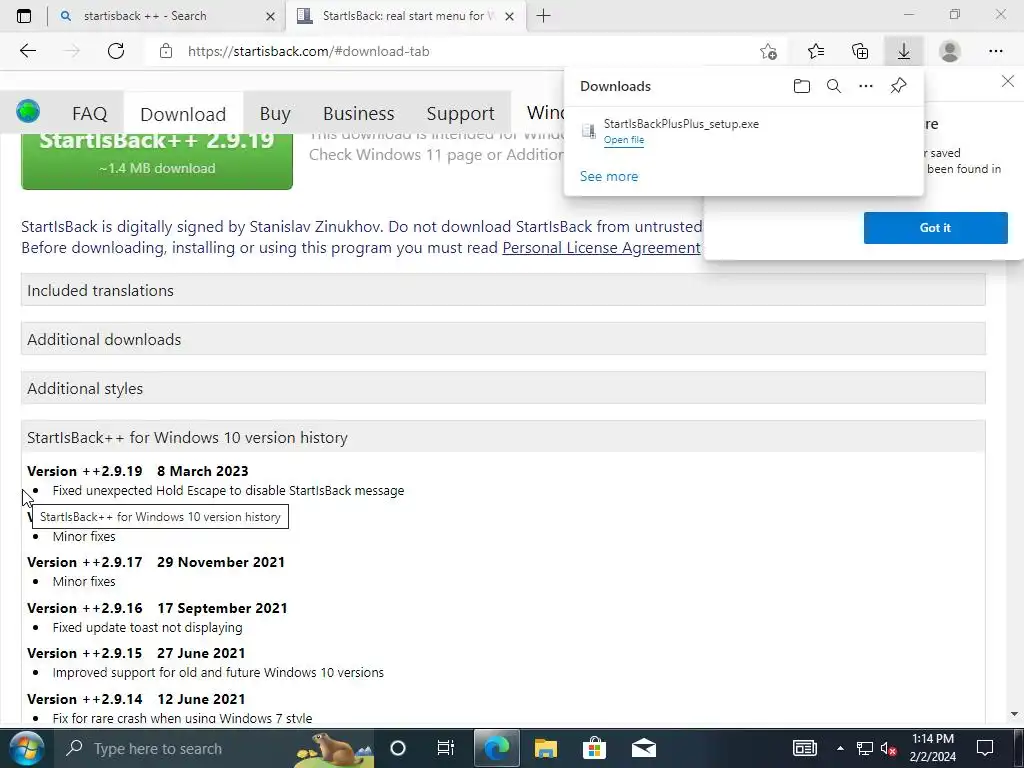Open the Windows Start orb
The height and width of the screenshot is (768, 1024).
coord(26,748)
